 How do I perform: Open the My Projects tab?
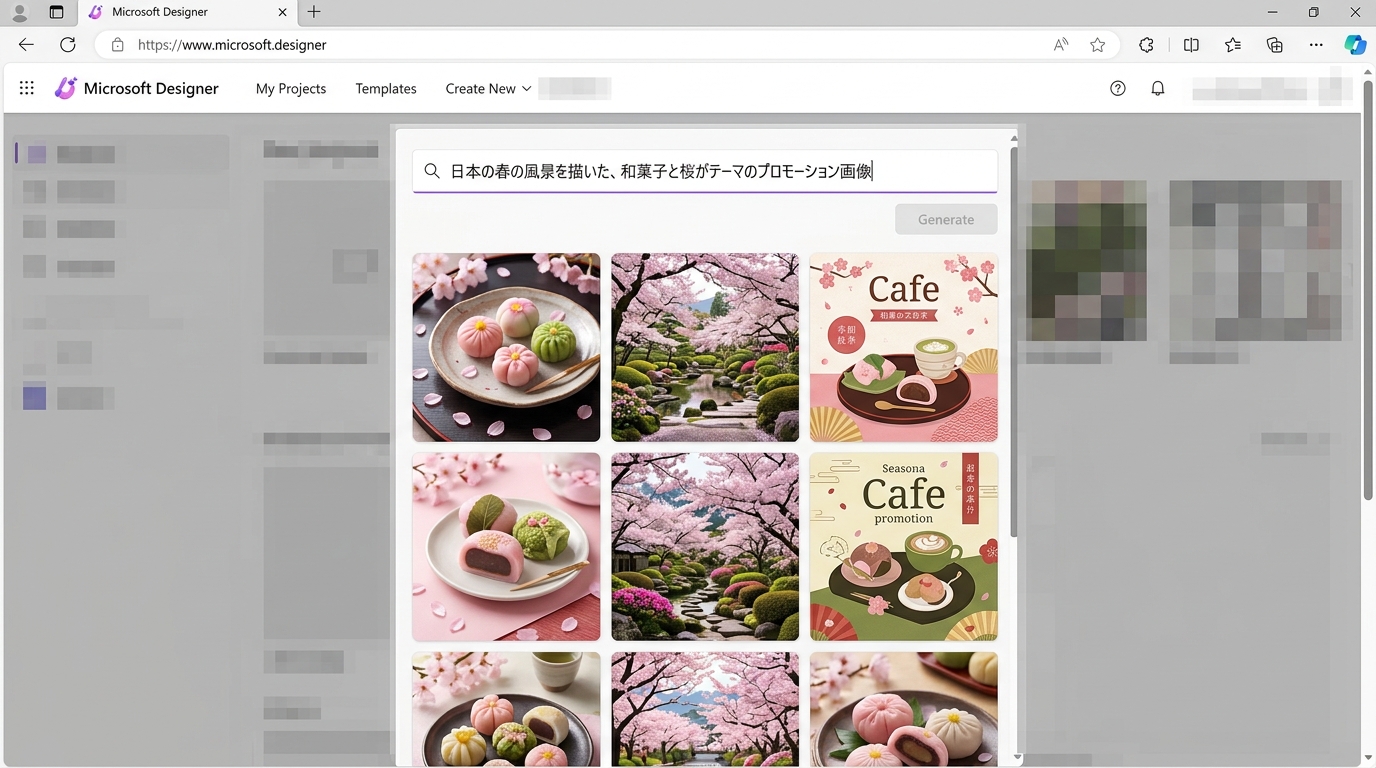[291, 88]
